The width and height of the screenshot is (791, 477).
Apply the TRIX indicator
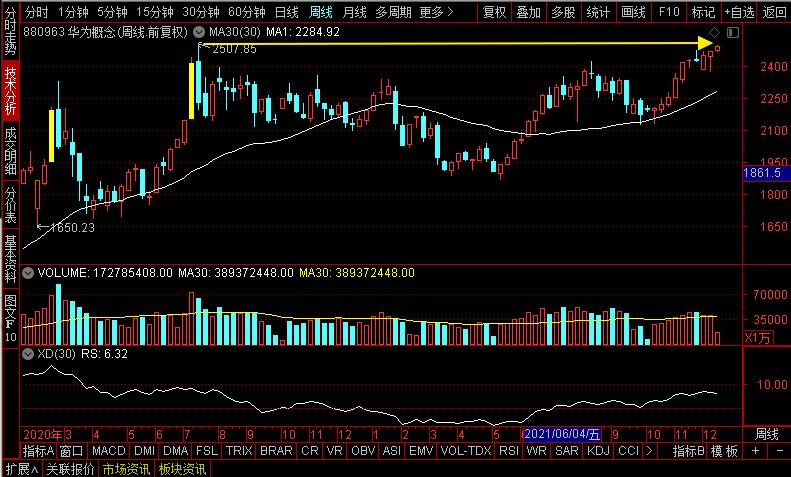(239, 451)
